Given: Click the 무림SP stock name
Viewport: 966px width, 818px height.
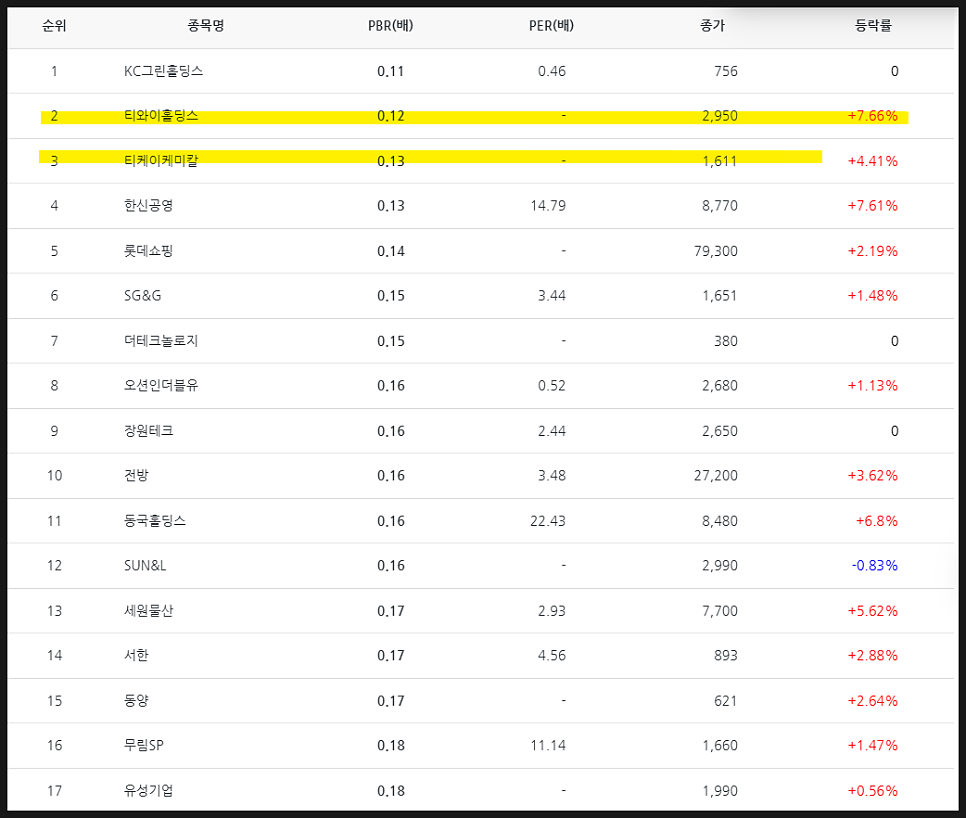Looking at the screenshot, I should coord(144,745).
